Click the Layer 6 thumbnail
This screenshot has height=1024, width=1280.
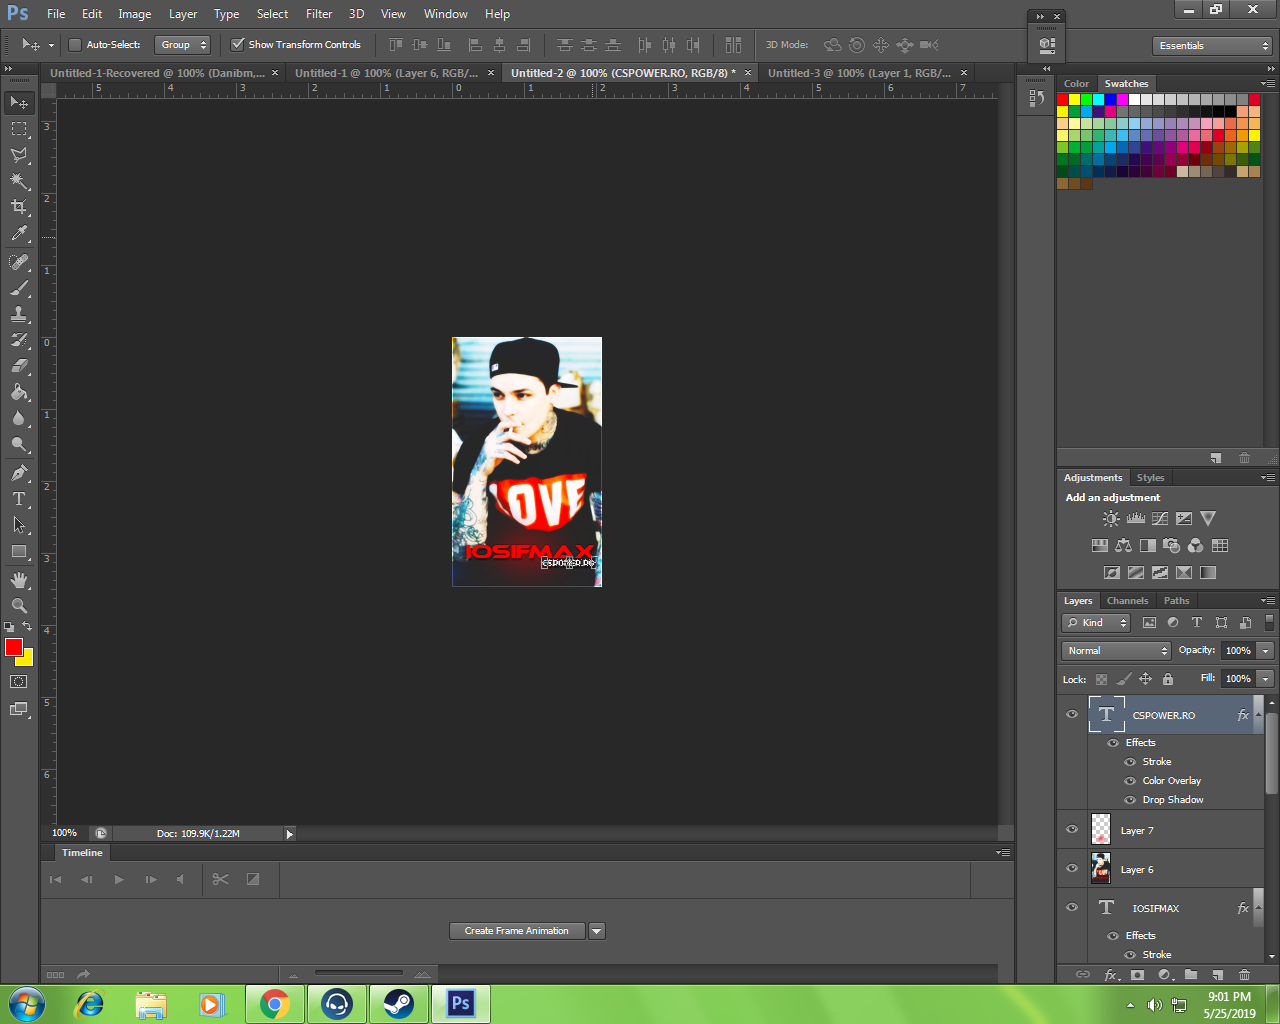1101,869
